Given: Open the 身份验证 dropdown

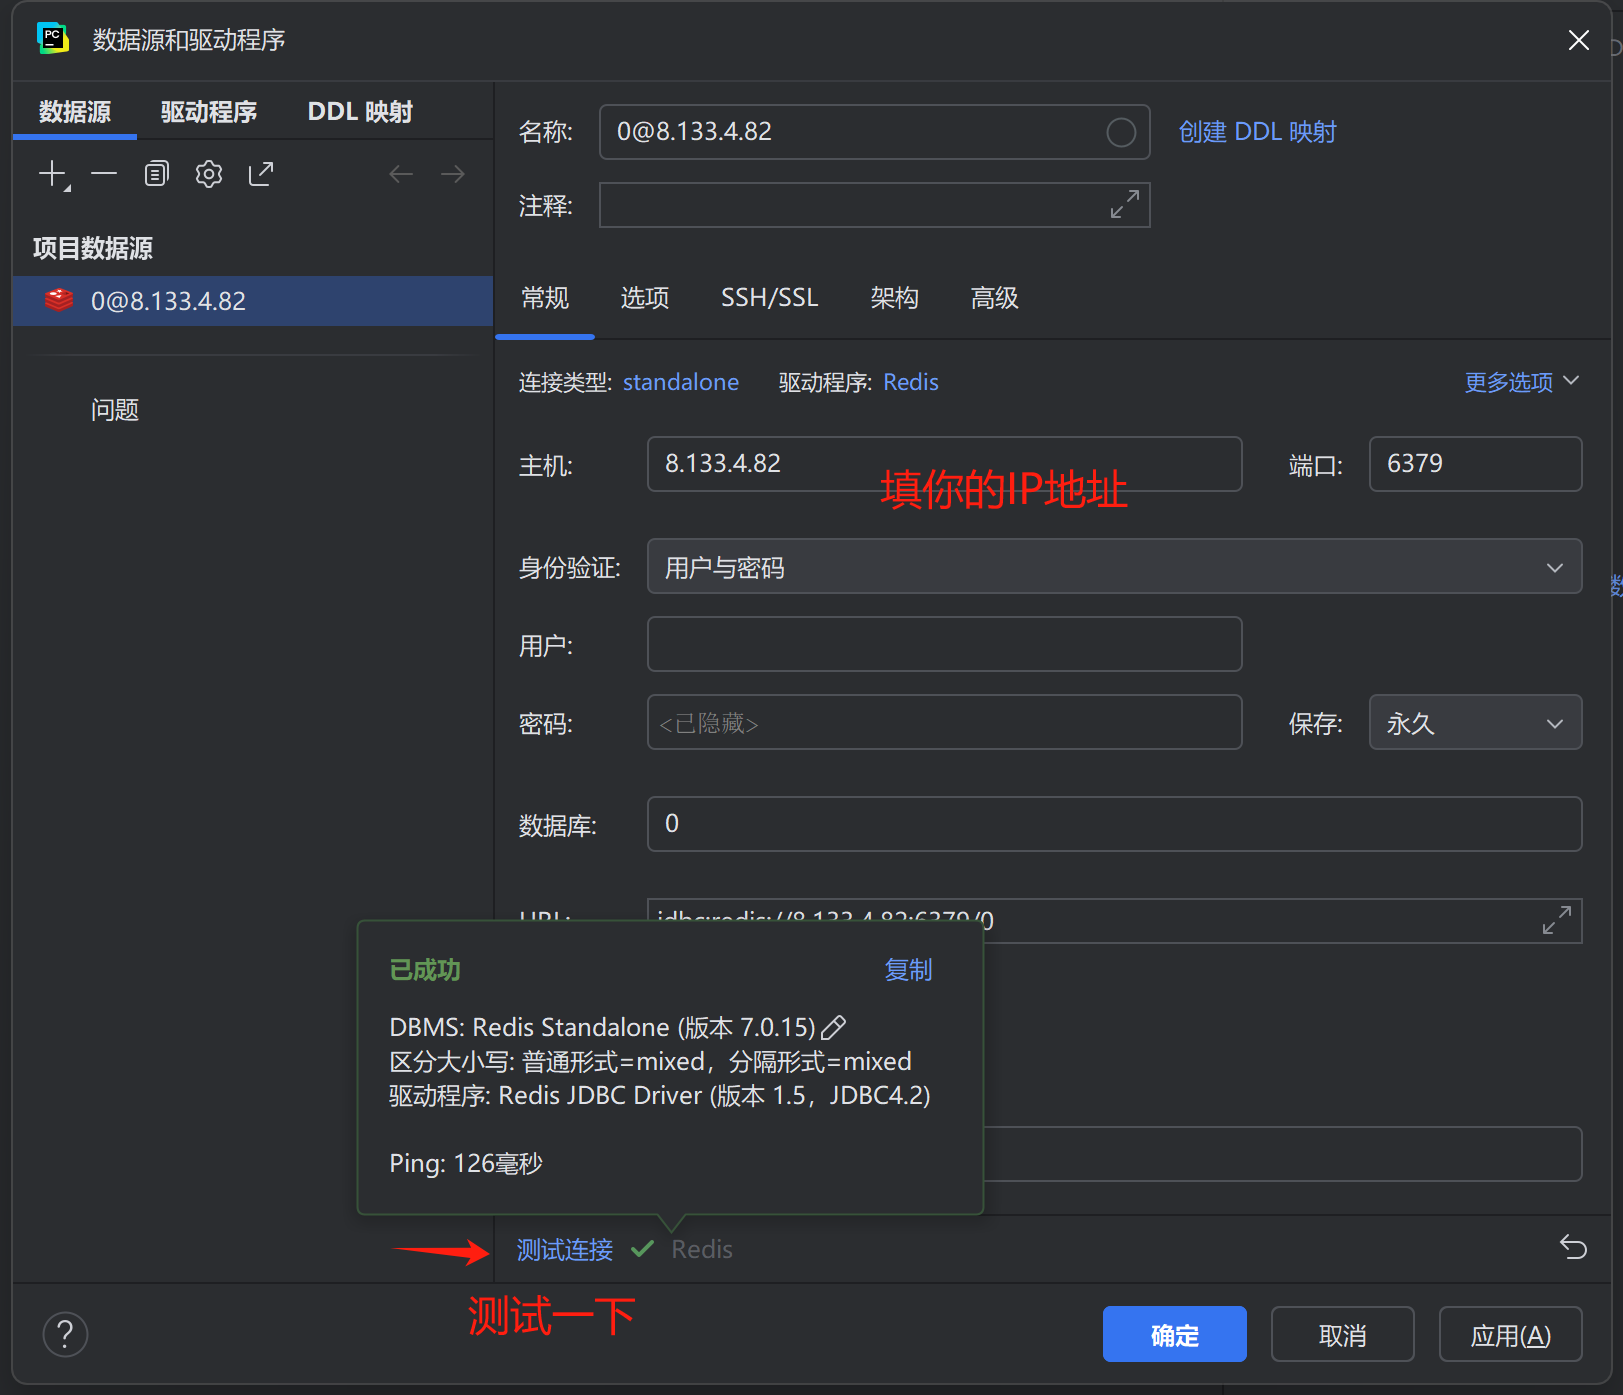Looking at the screenshot, I should [1114, 567].
